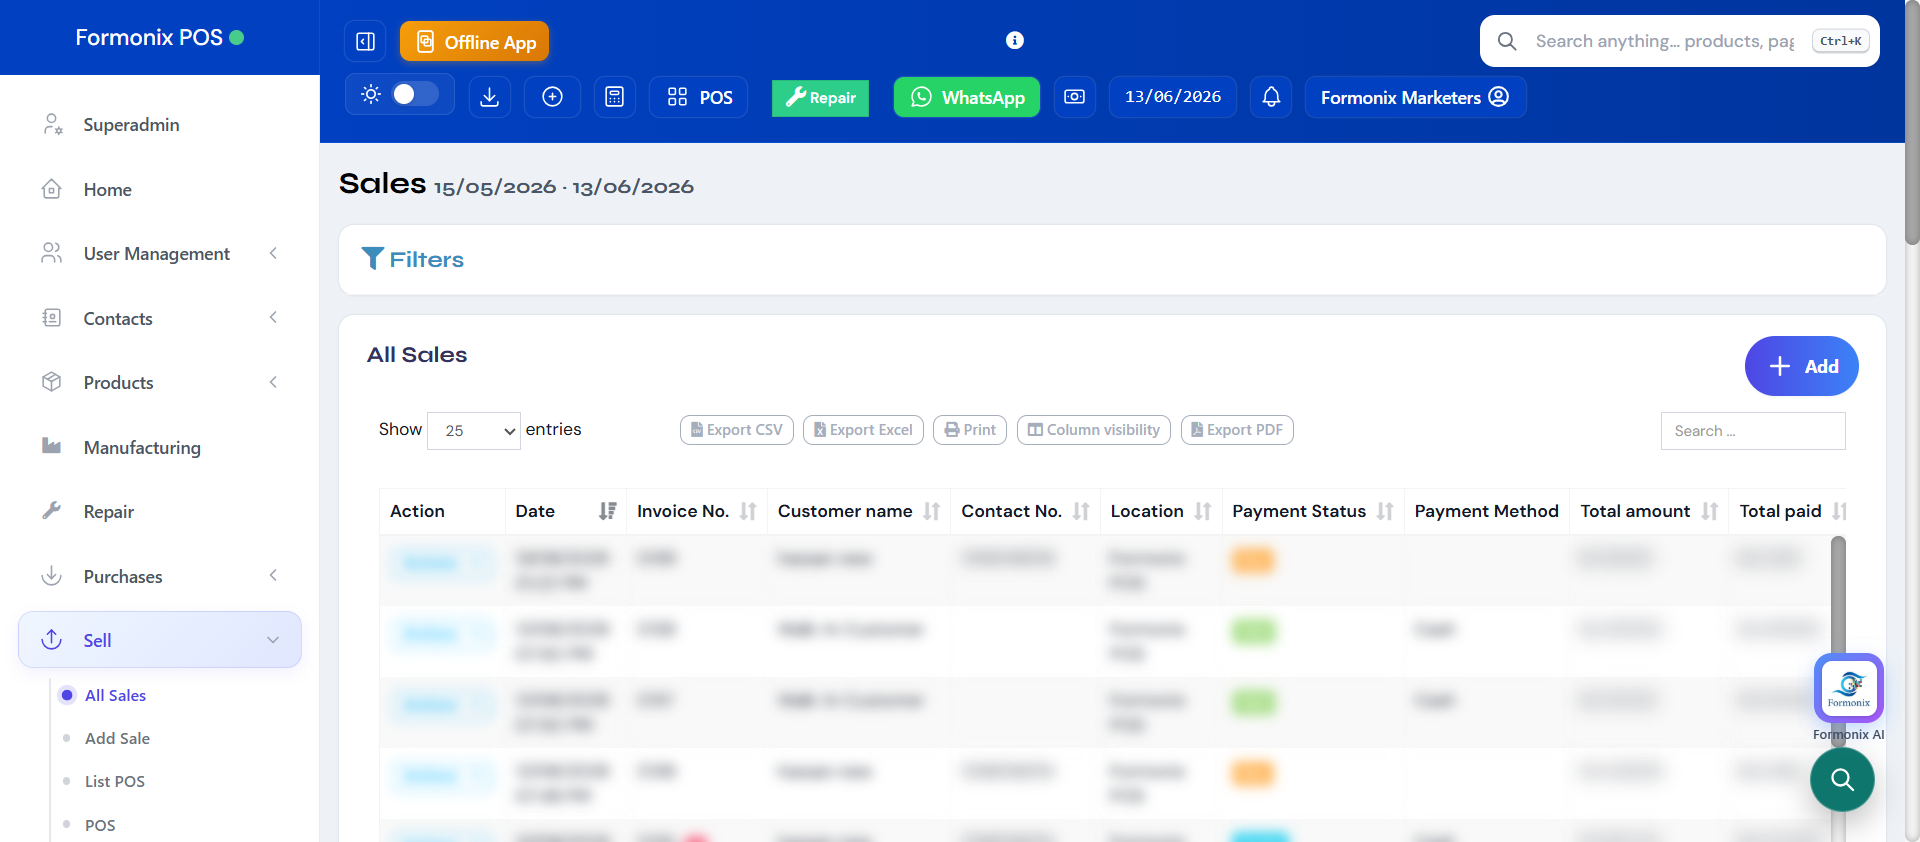Click Export CSV button

pos(737,430)
